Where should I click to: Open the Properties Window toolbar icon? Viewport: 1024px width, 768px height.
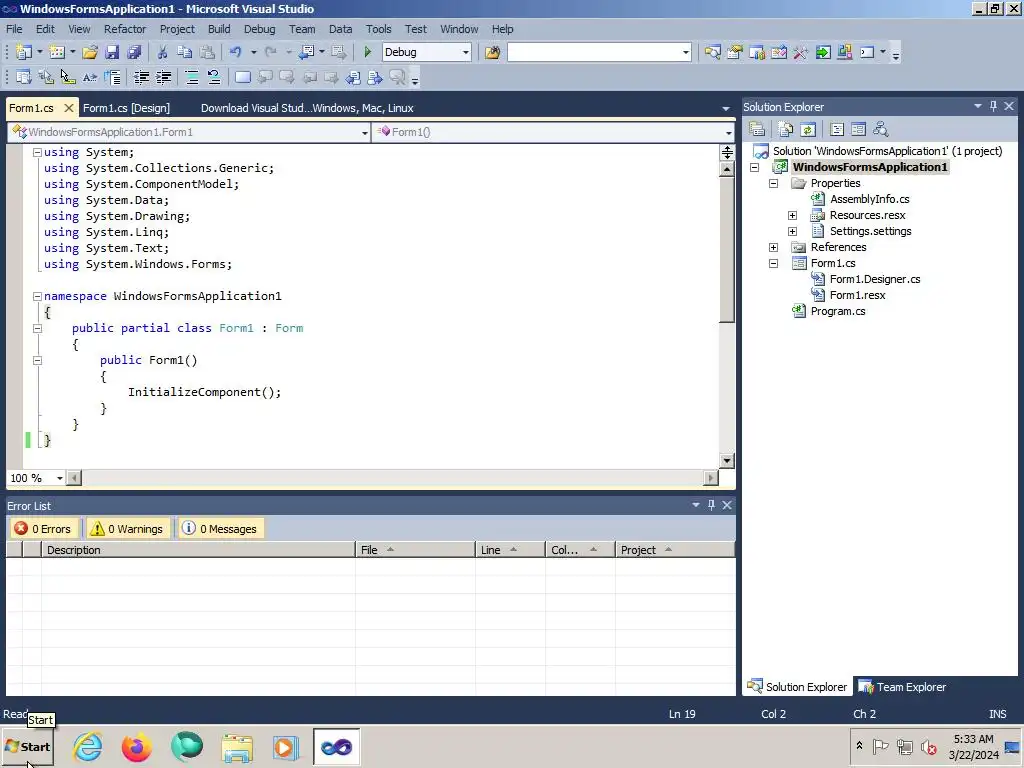[x=735, y=52]
